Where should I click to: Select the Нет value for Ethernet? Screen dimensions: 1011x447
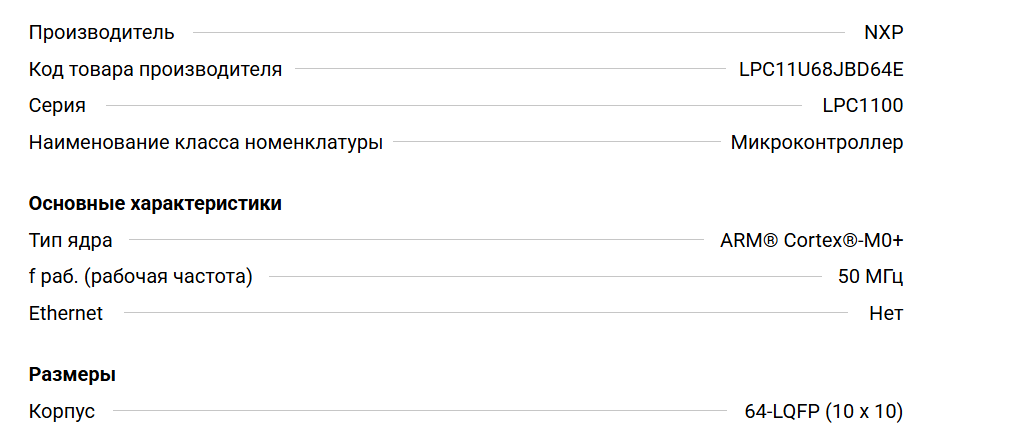(886, 313)
